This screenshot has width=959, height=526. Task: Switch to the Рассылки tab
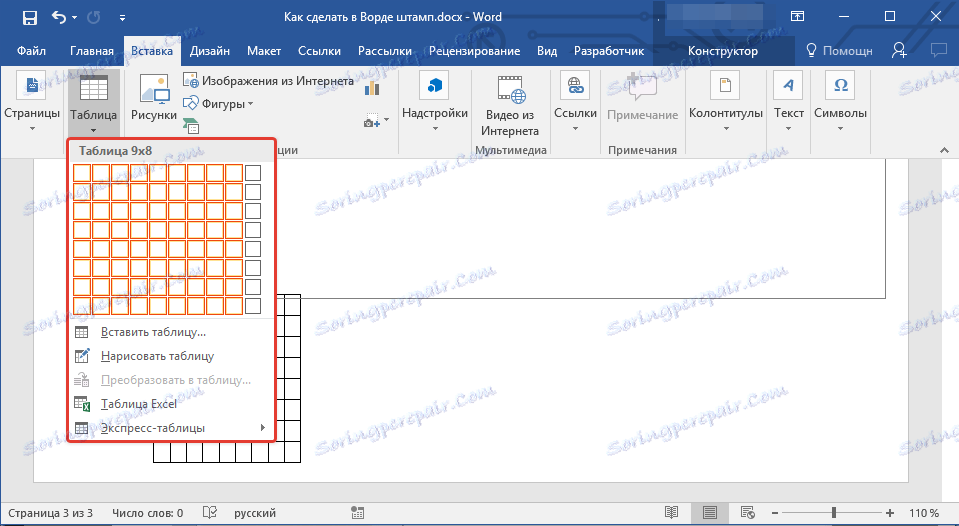tap(385, 51)
